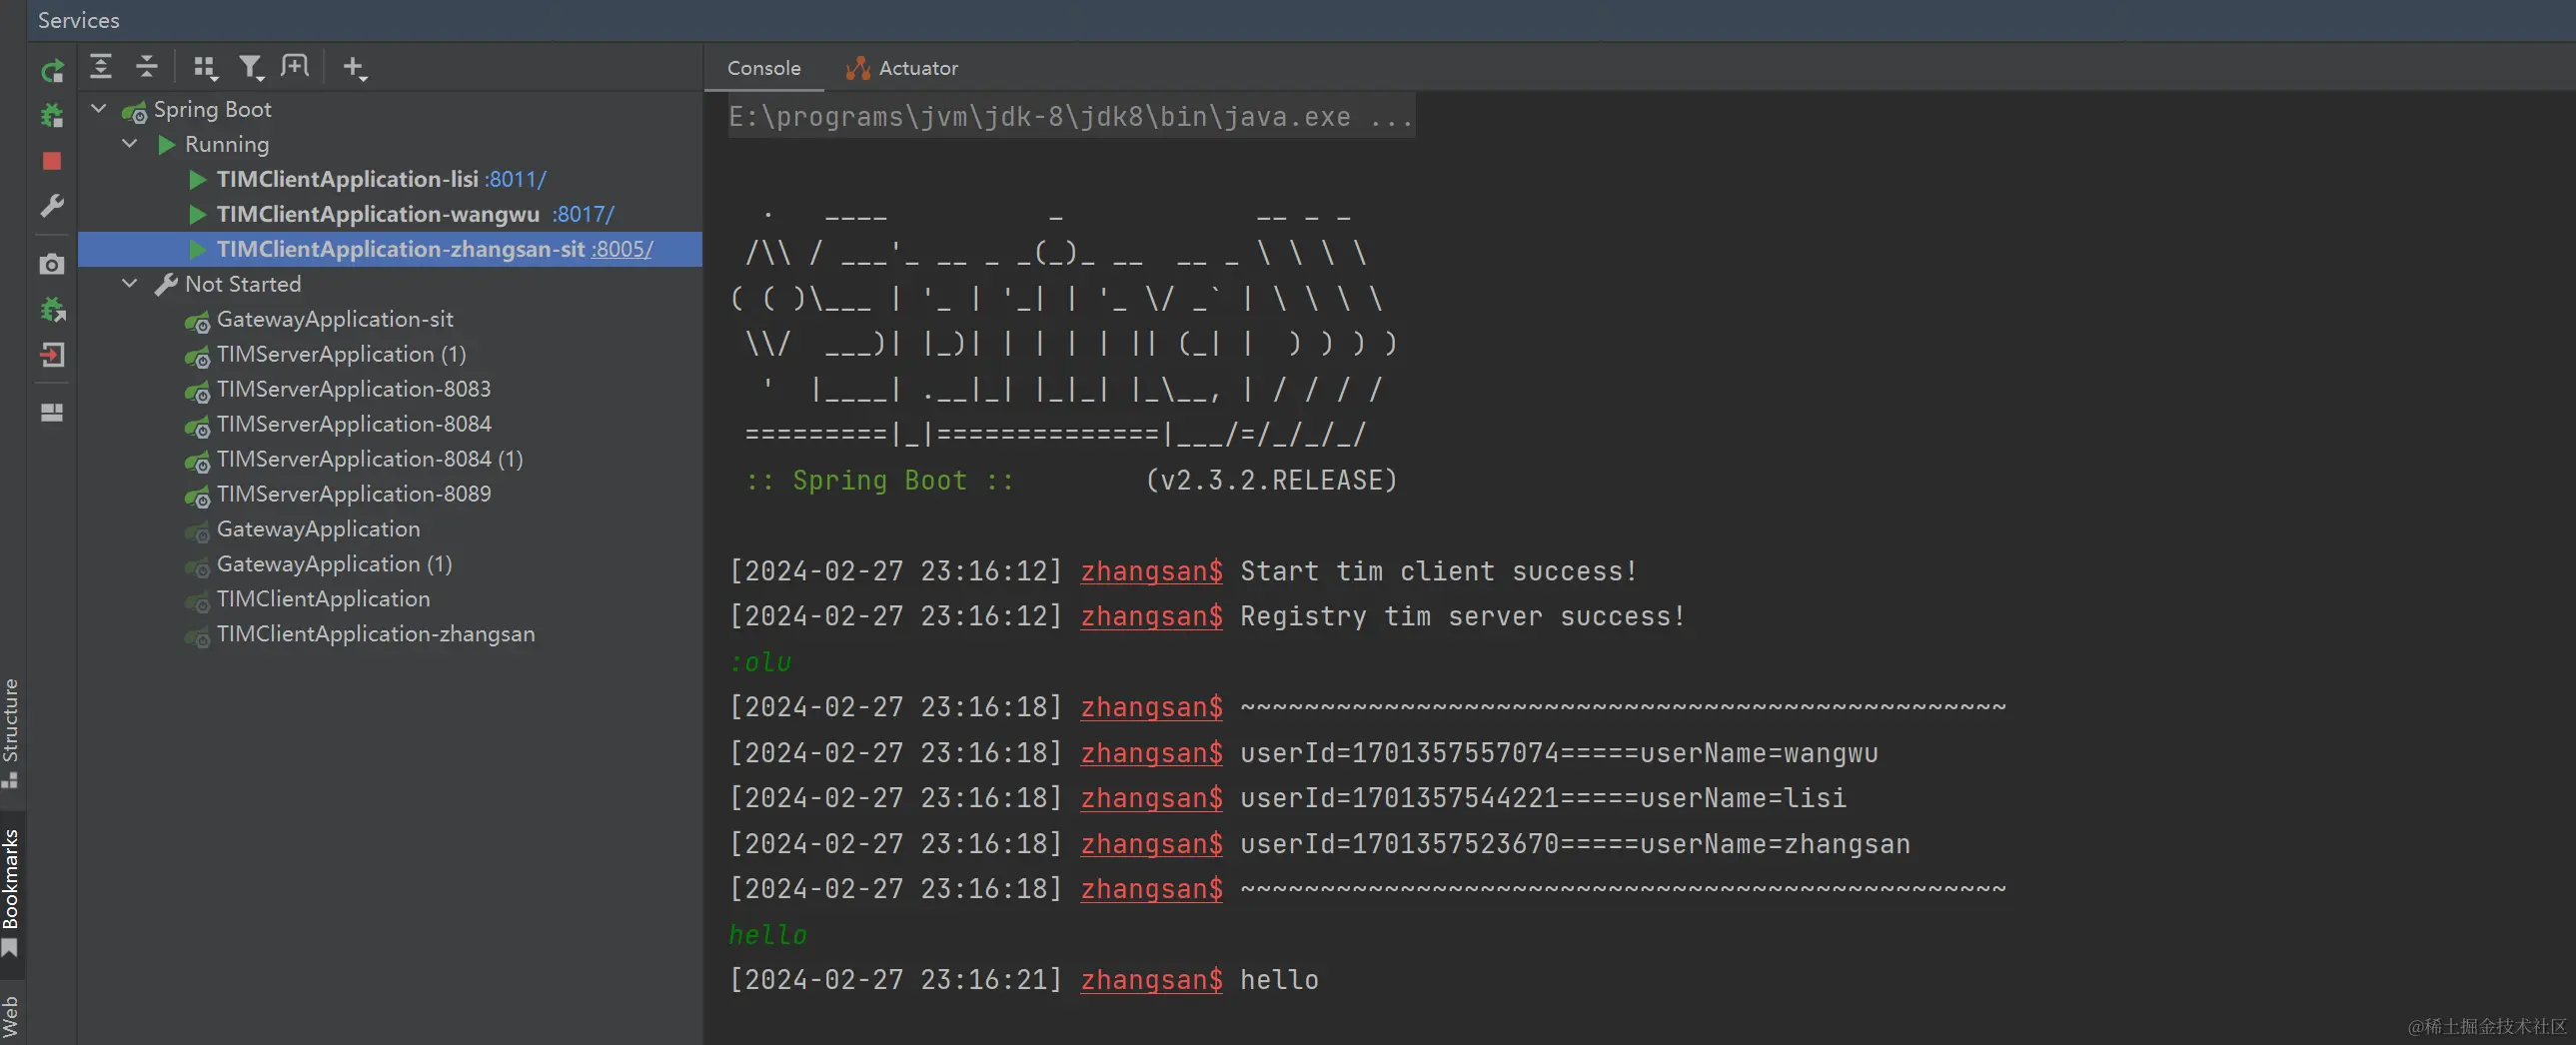Open the :8017/ port link
Image resolution: width=2576 pixels, height=1045 pixels.
tap(584, 214)
